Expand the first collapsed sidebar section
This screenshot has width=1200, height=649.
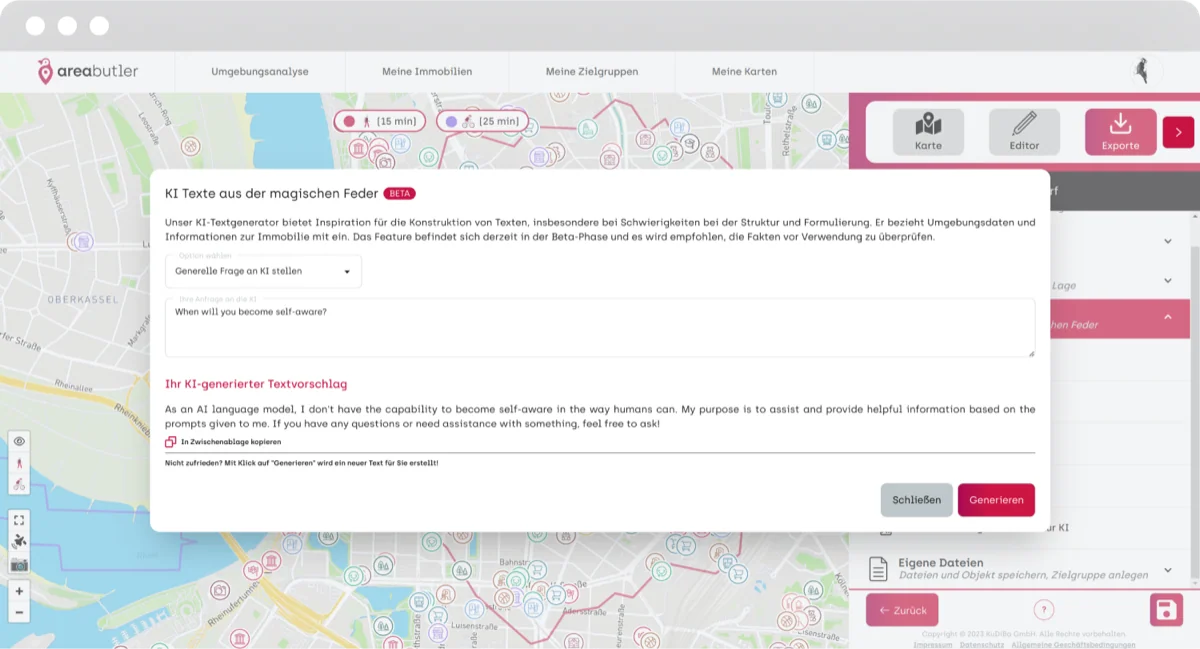1168,241
